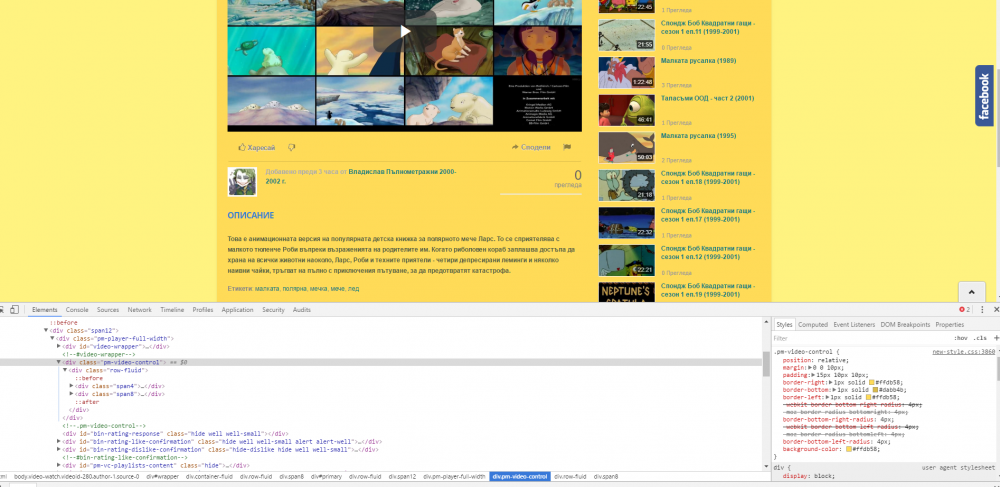Expand the bin-rating-like-confirmation div node

tap(59, 441)
